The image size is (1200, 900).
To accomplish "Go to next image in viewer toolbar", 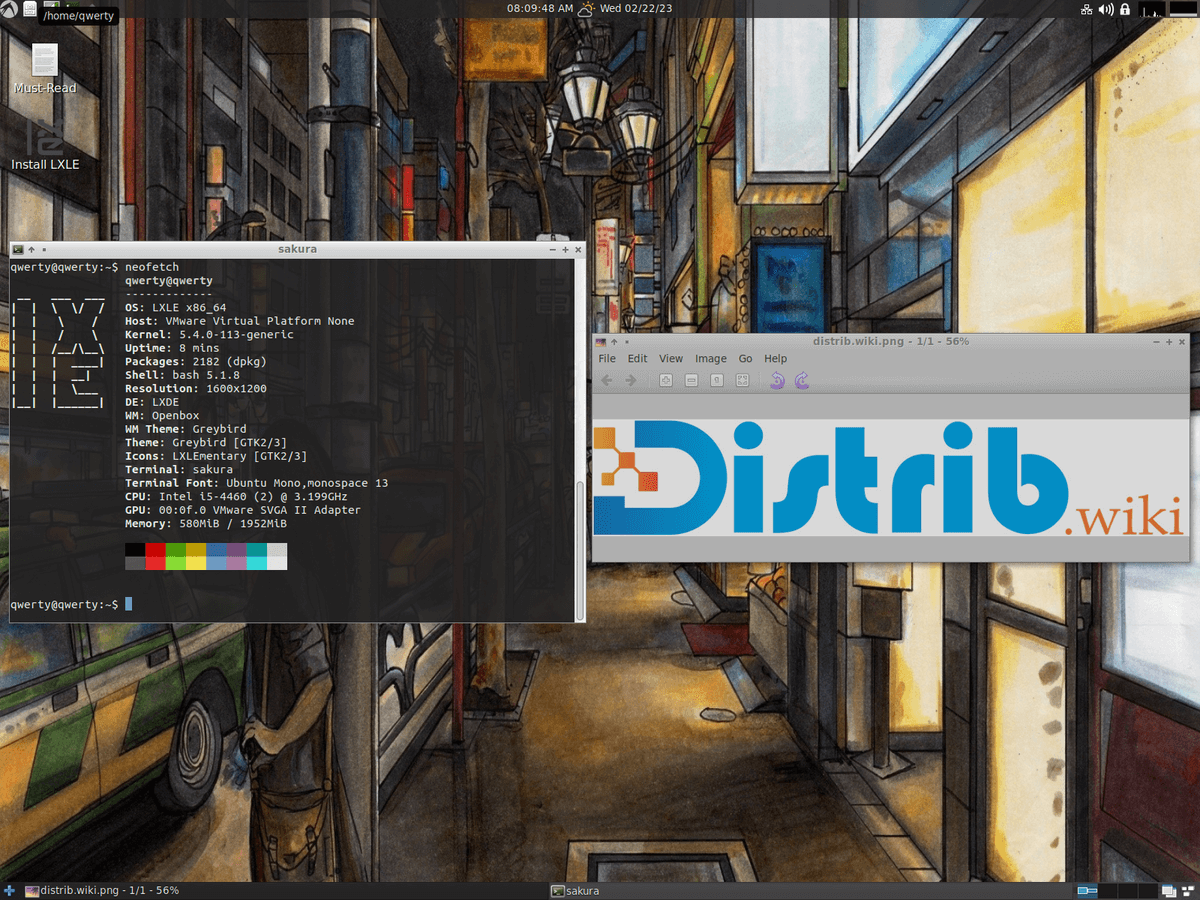I will (630, 380).
